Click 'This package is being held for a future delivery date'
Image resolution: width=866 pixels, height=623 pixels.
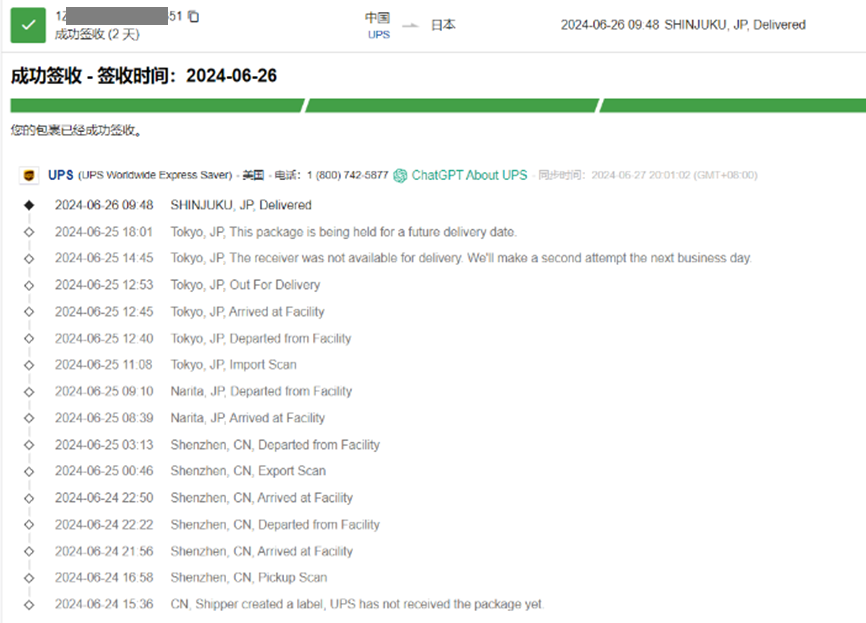pyautogui.click(x=373, y=232)
